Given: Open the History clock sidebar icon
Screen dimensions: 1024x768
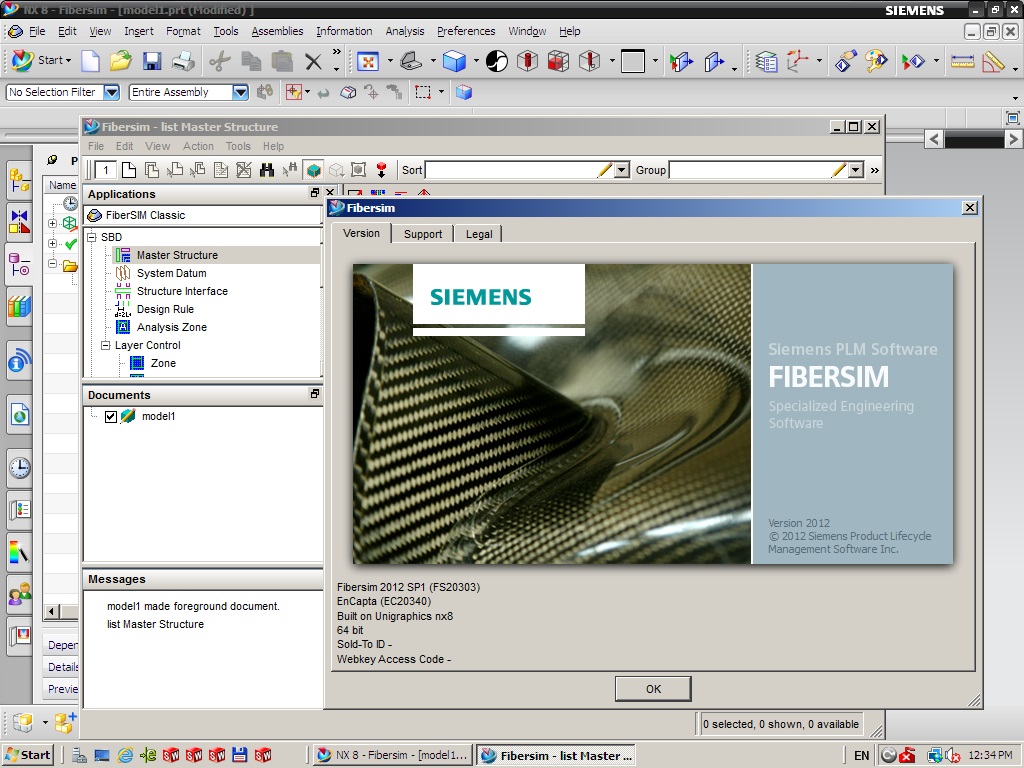Looking at the screenshot, I should (x=20, y=468).
